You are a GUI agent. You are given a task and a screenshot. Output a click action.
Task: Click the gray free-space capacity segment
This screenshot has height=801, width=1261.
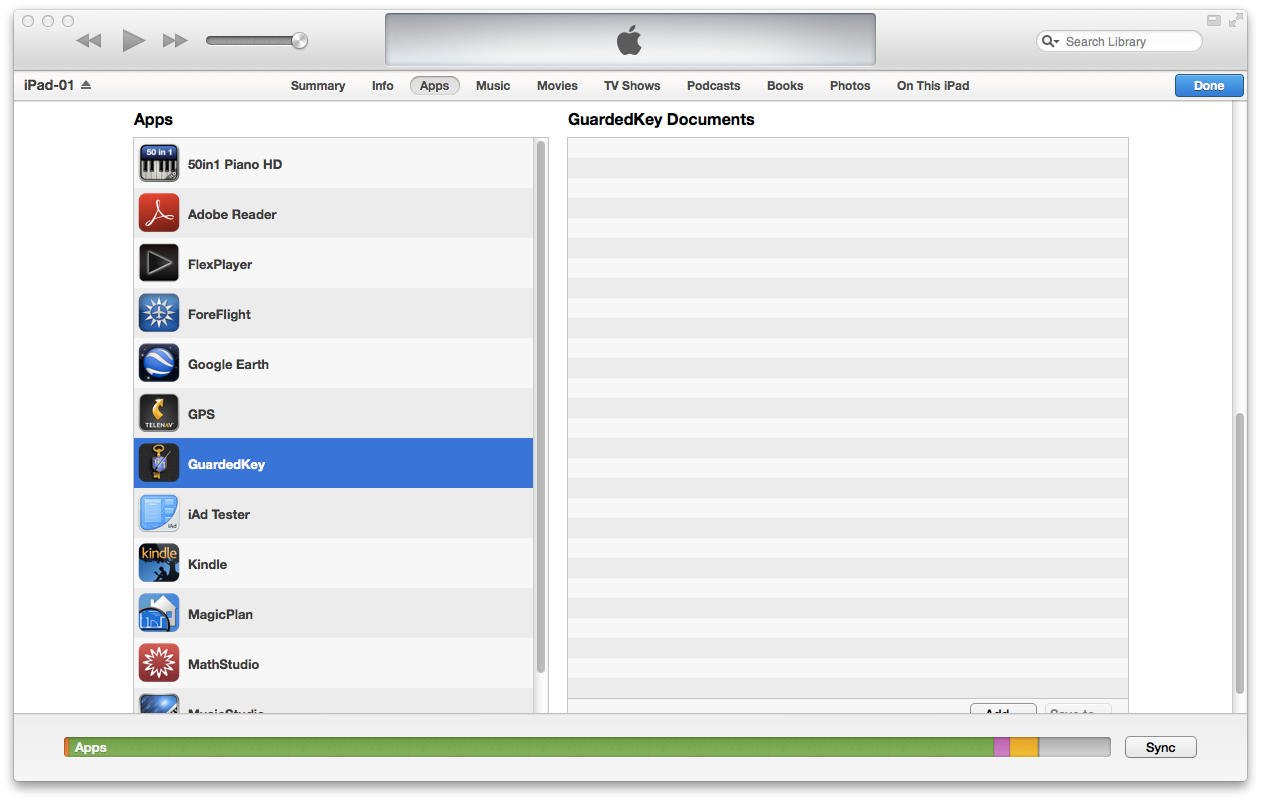[x=1075, y=747]
